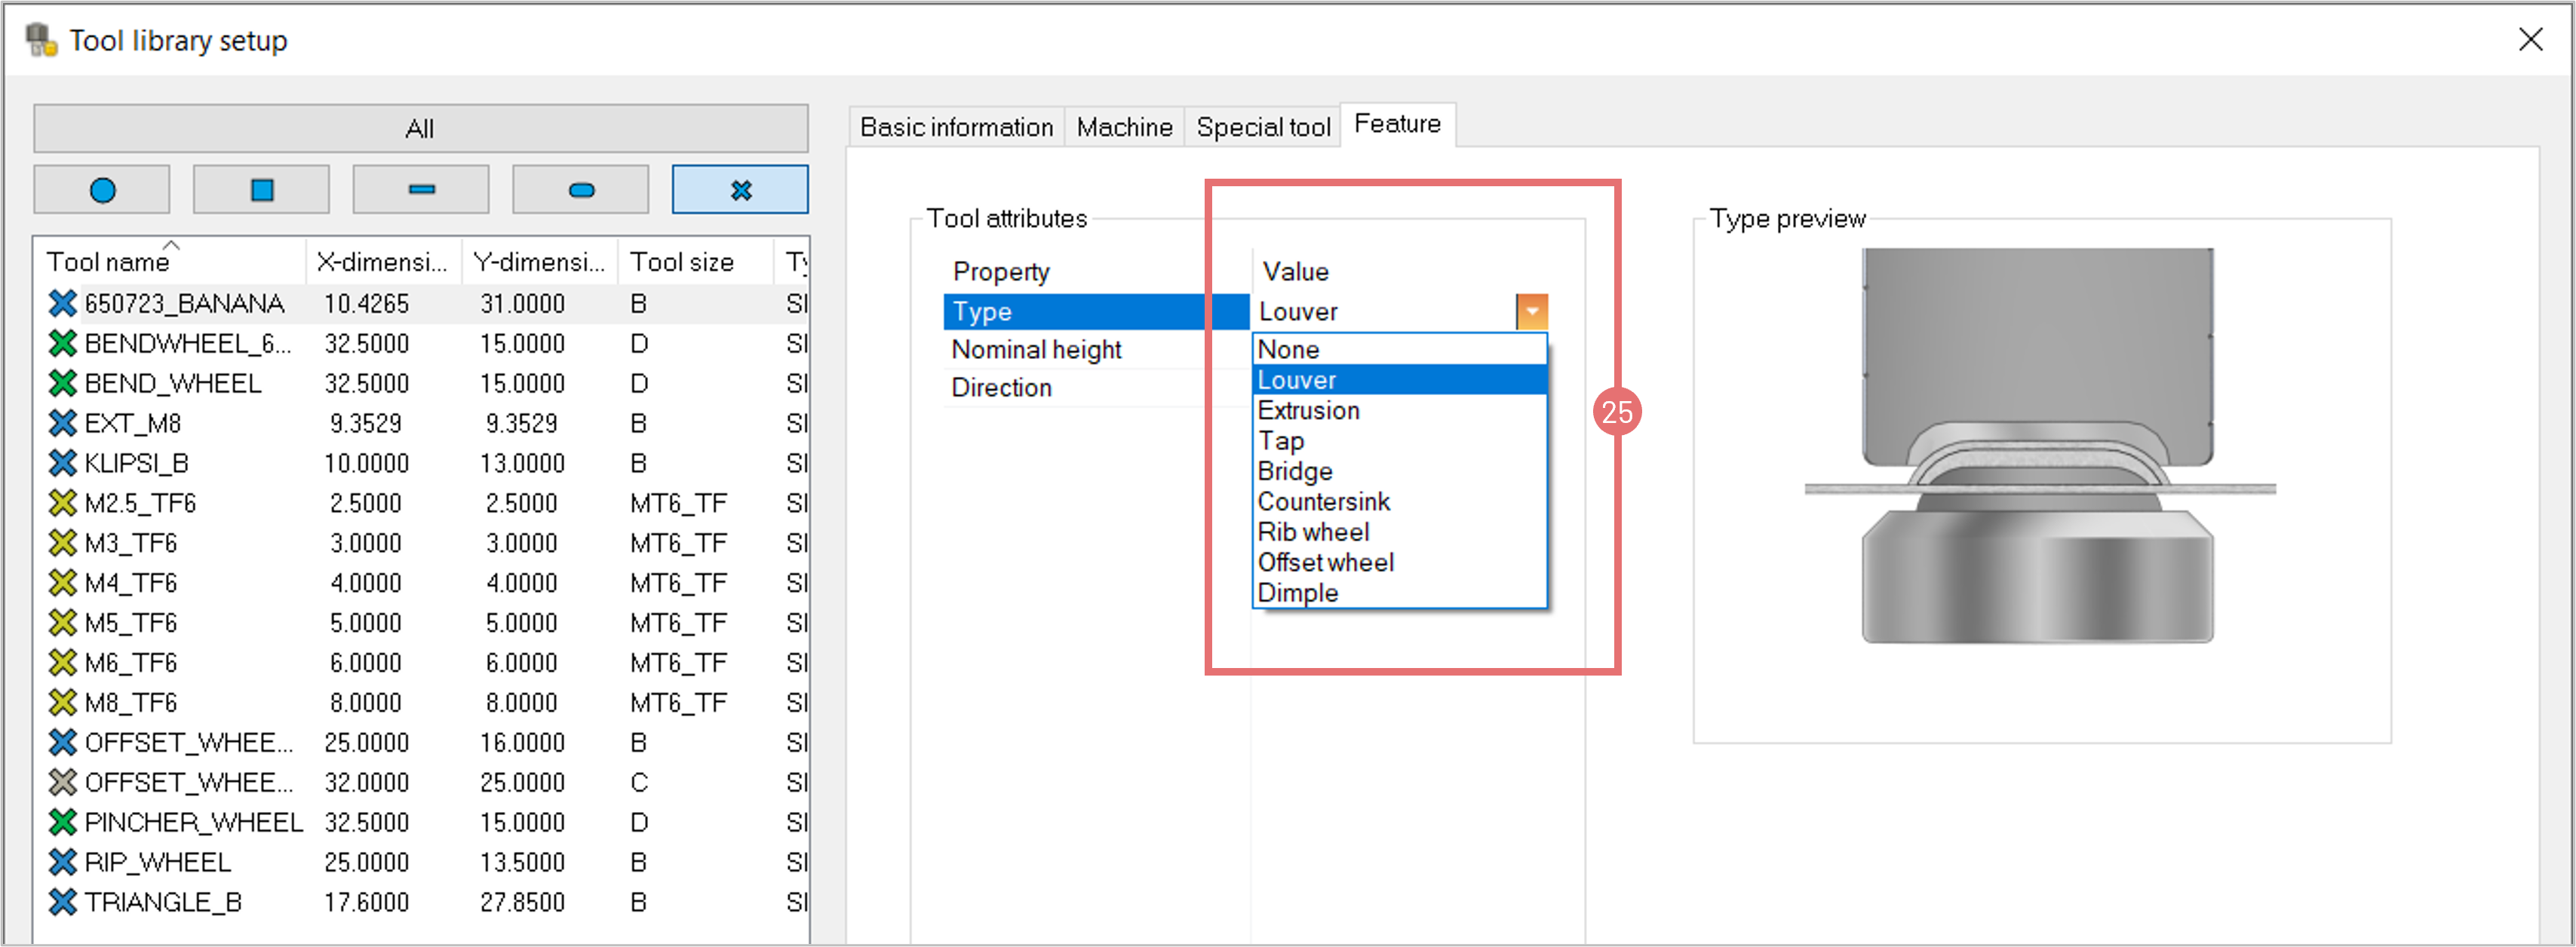This screenshot has width=2576, height=947.
Task: Select the special tools X filter
Action: pyautogui.click(x=740, y=190)
